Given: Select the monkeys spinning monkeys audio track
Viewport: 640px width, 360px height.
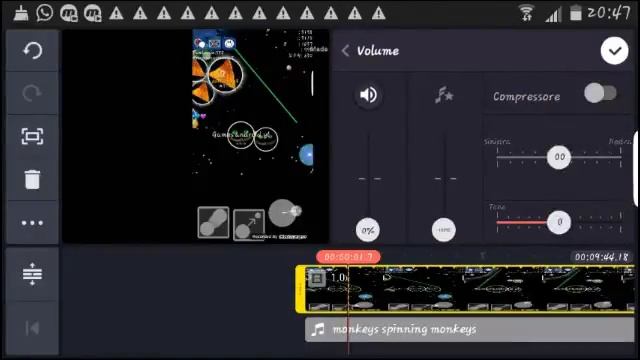Looking at the screenshot, I should click(x=469, y=329).
